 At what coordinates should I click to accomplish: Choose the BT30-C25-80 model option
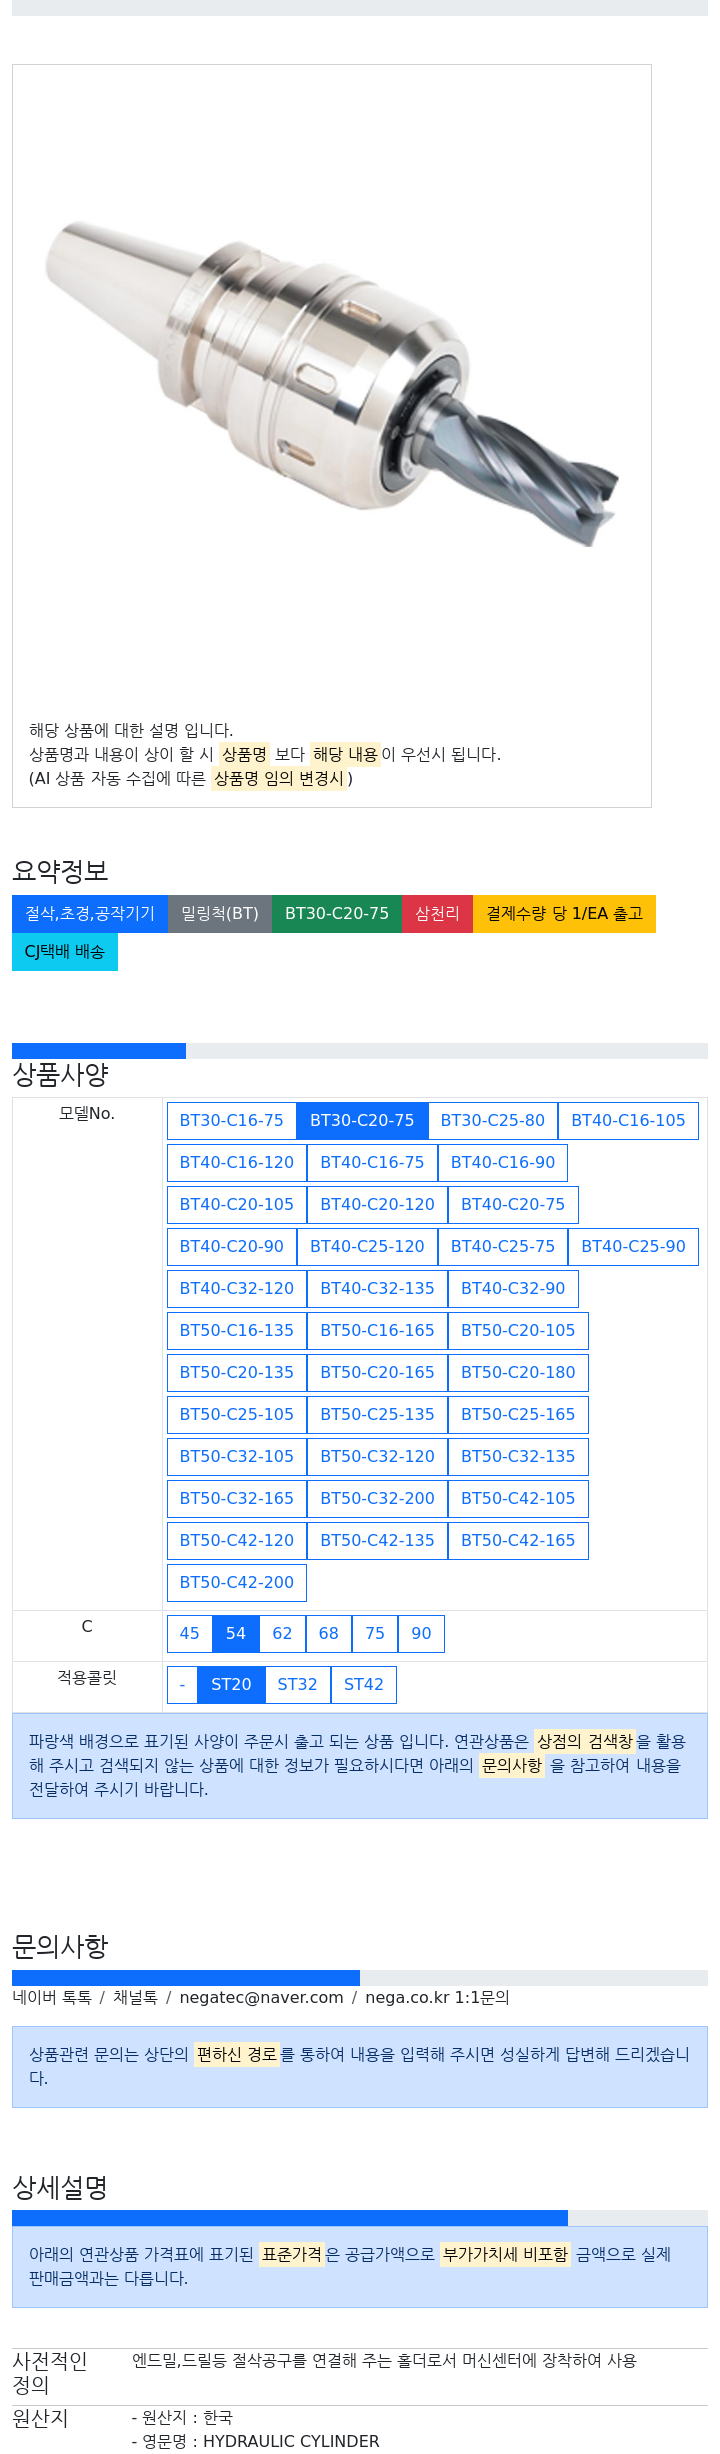coord(492,1120)
